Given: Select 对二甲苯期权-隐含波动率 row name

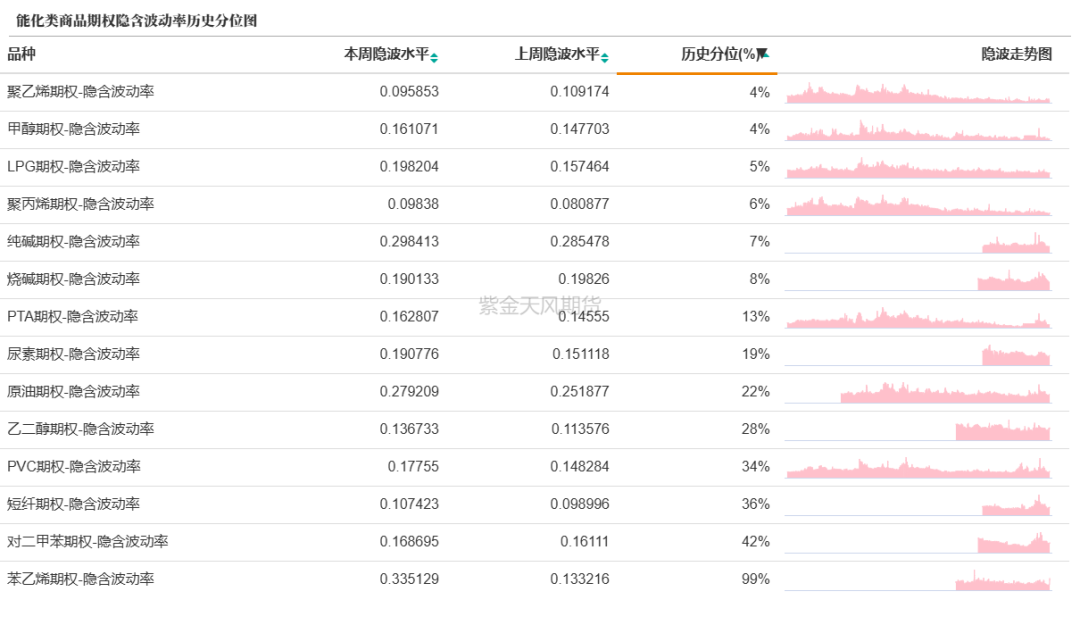Looking at the screenshot, I should 87,542.
